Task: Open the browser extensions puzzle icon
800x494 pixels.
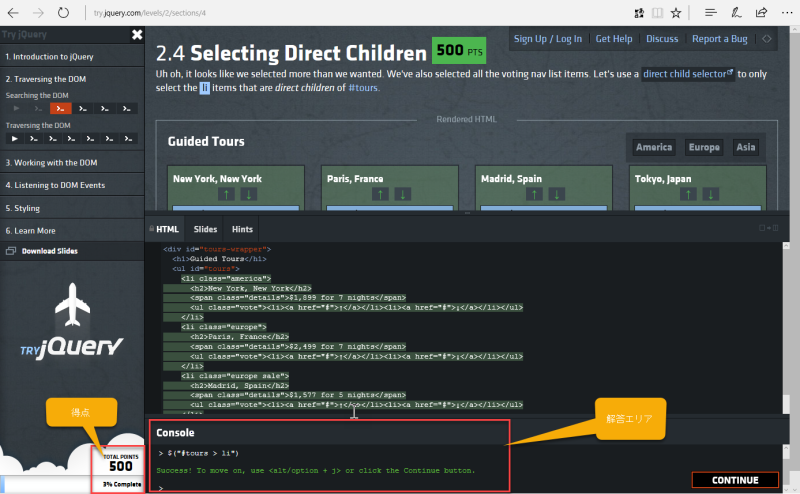Action: [639, 13]
